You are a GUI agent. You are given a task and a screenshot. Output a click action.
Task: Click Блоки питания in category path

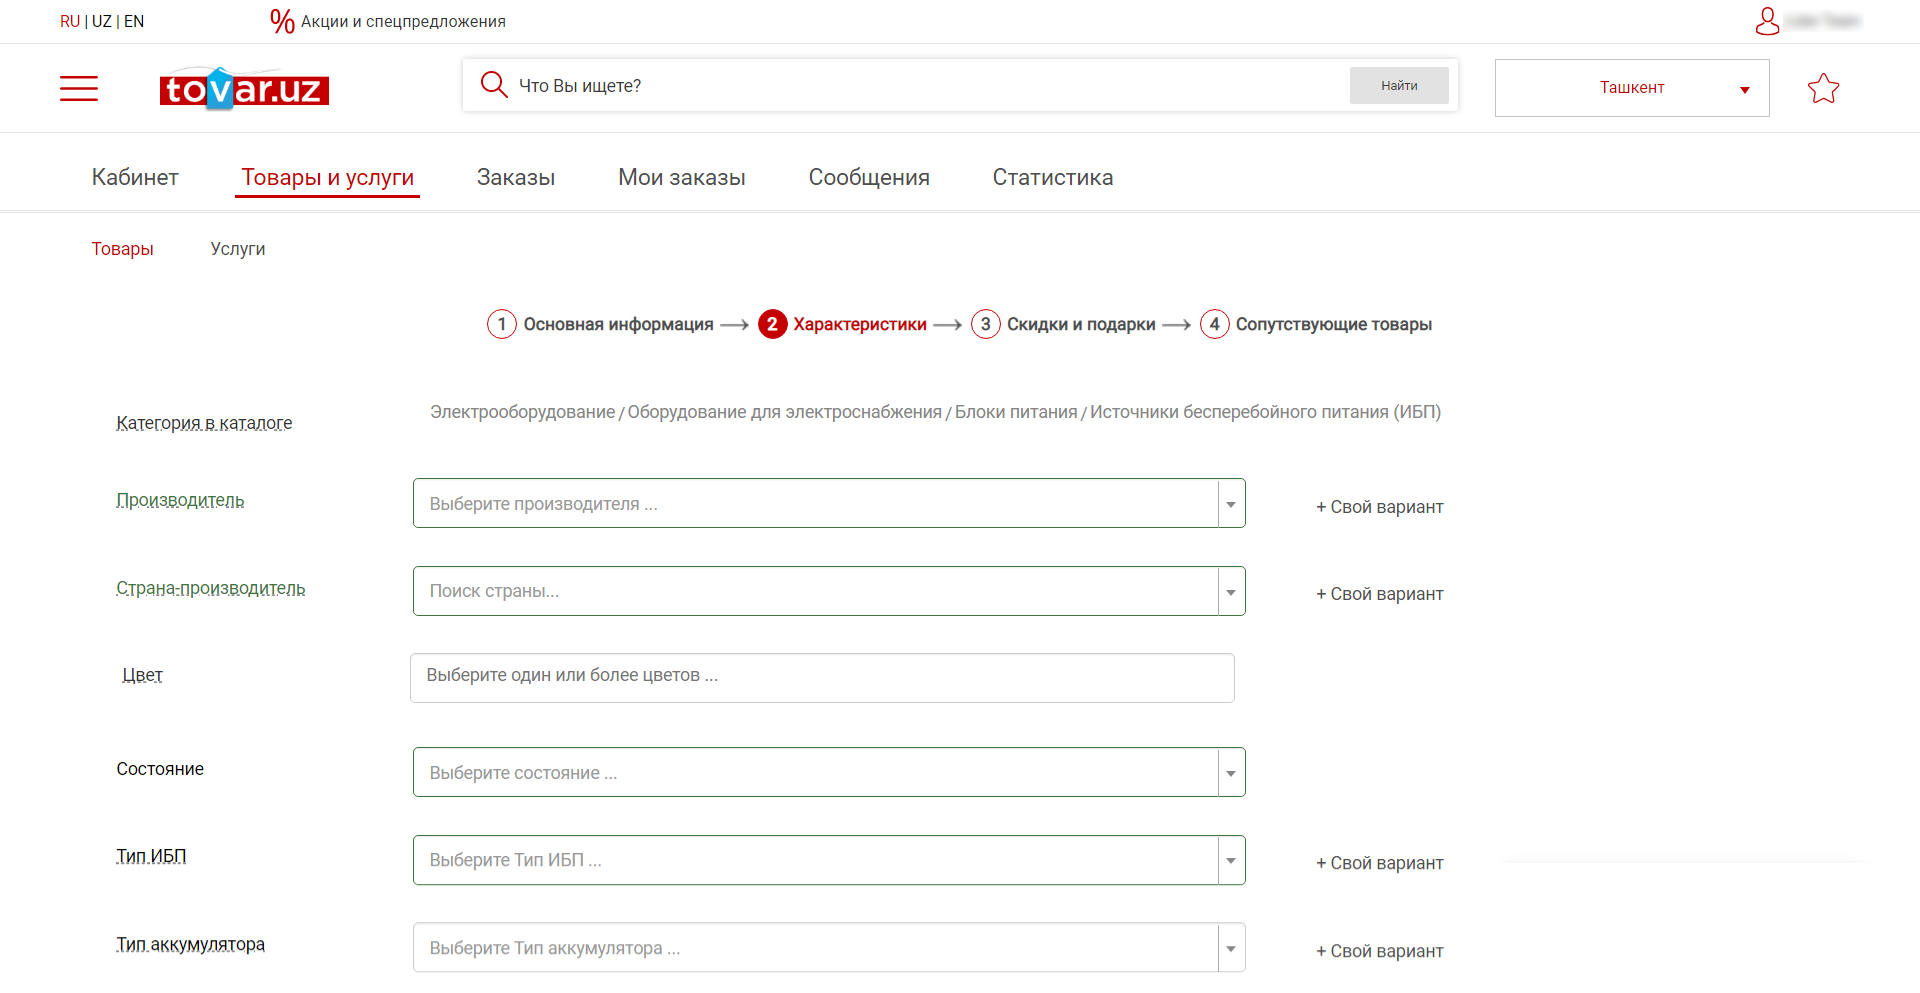coord(1016,412)
